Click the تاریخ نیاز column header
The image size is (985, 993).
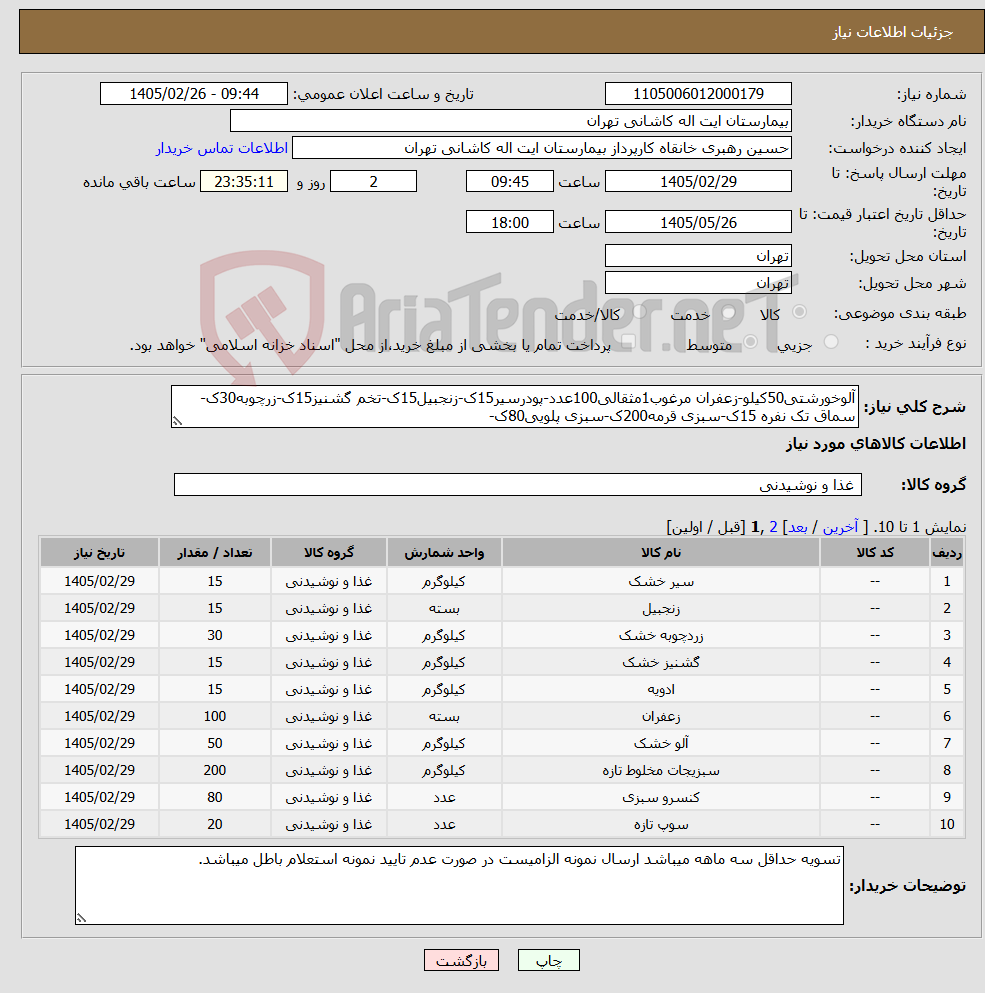click(x=99, y=552)
